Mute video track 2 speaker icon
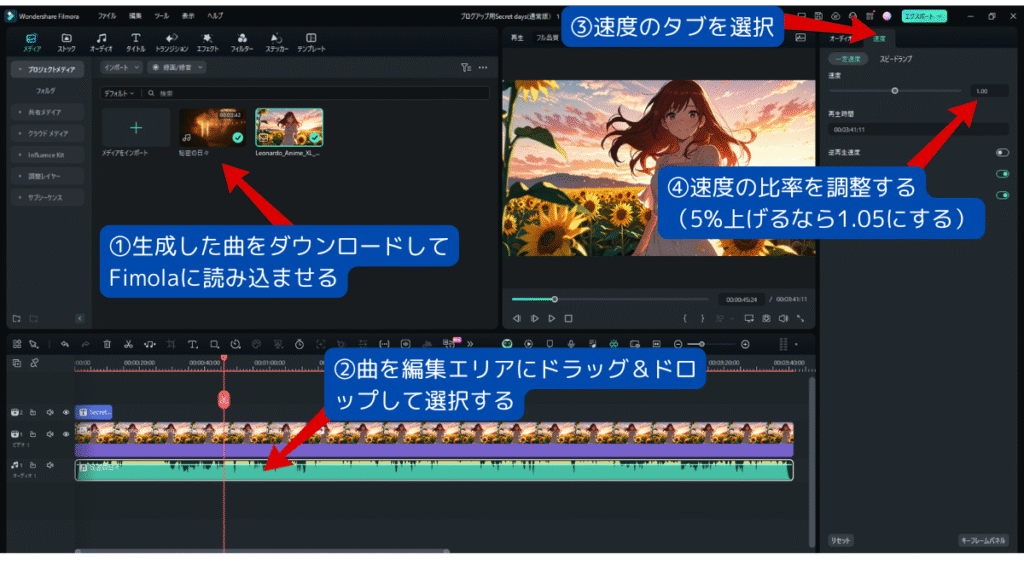Viewport: 1024px width, 576px height. 50,412
